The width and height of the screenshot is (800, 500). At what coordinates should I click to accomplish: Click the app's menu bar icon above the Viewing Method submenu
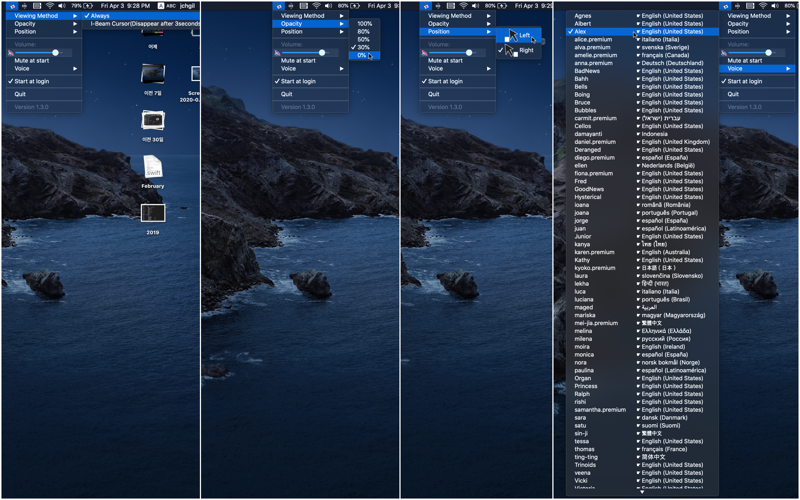(x=13, y=6)
